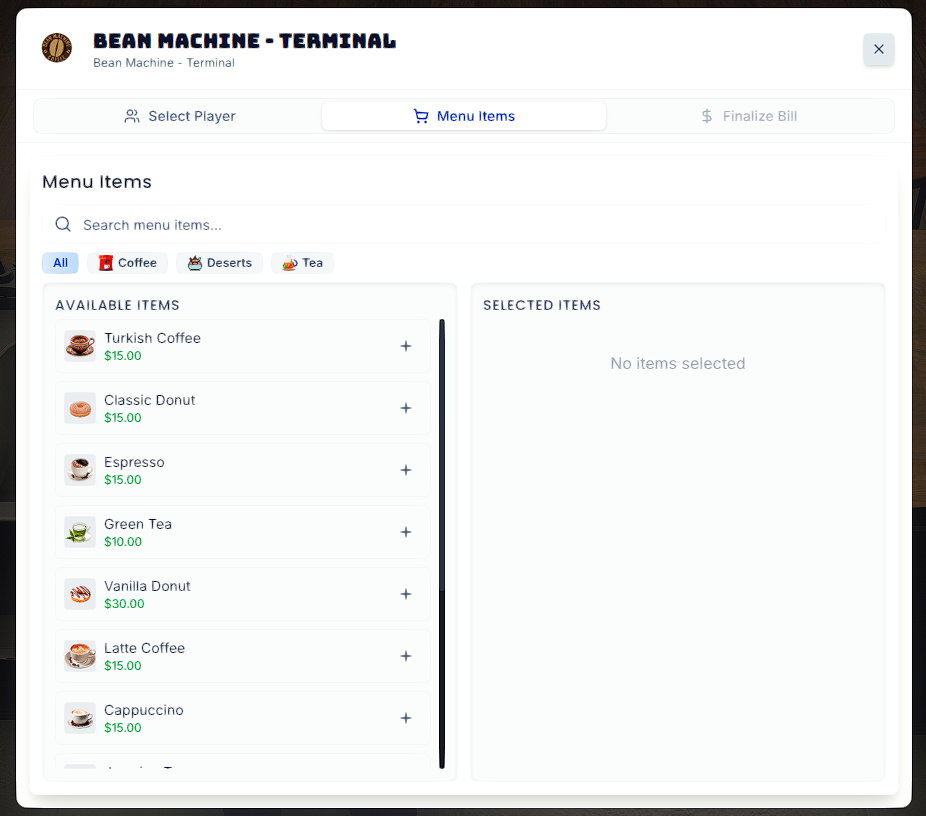Open the Menu Items tab

464,116
